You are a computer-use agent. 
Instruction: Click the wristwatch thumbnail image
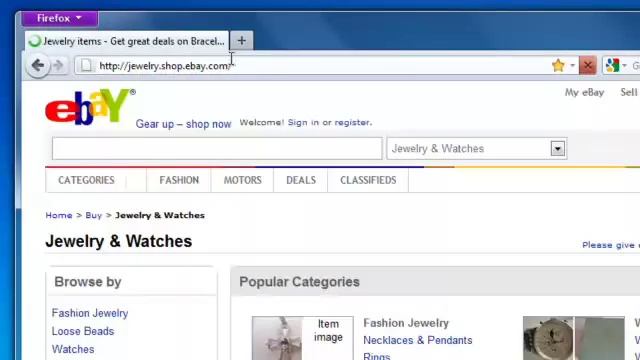click(548, 338)
